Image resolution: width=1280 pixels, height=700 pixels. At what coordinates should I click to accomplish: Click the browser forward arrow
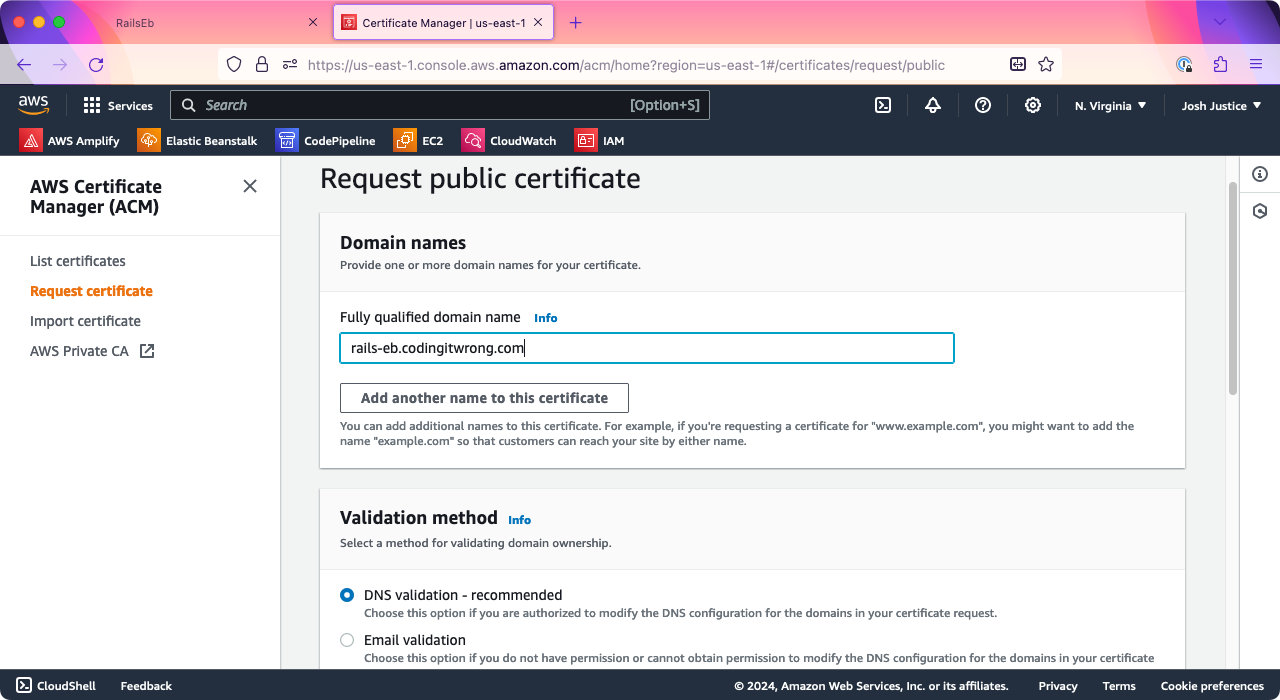(x=60, y=64)
